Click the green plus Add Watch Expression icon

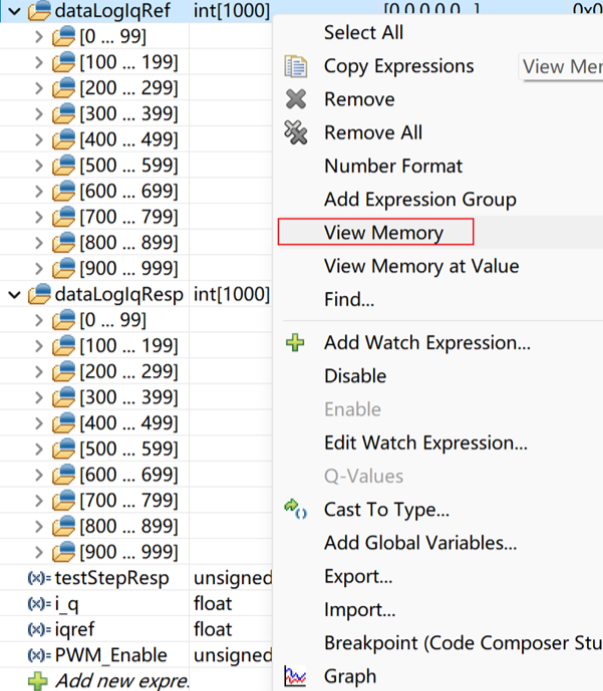(295, 343)
